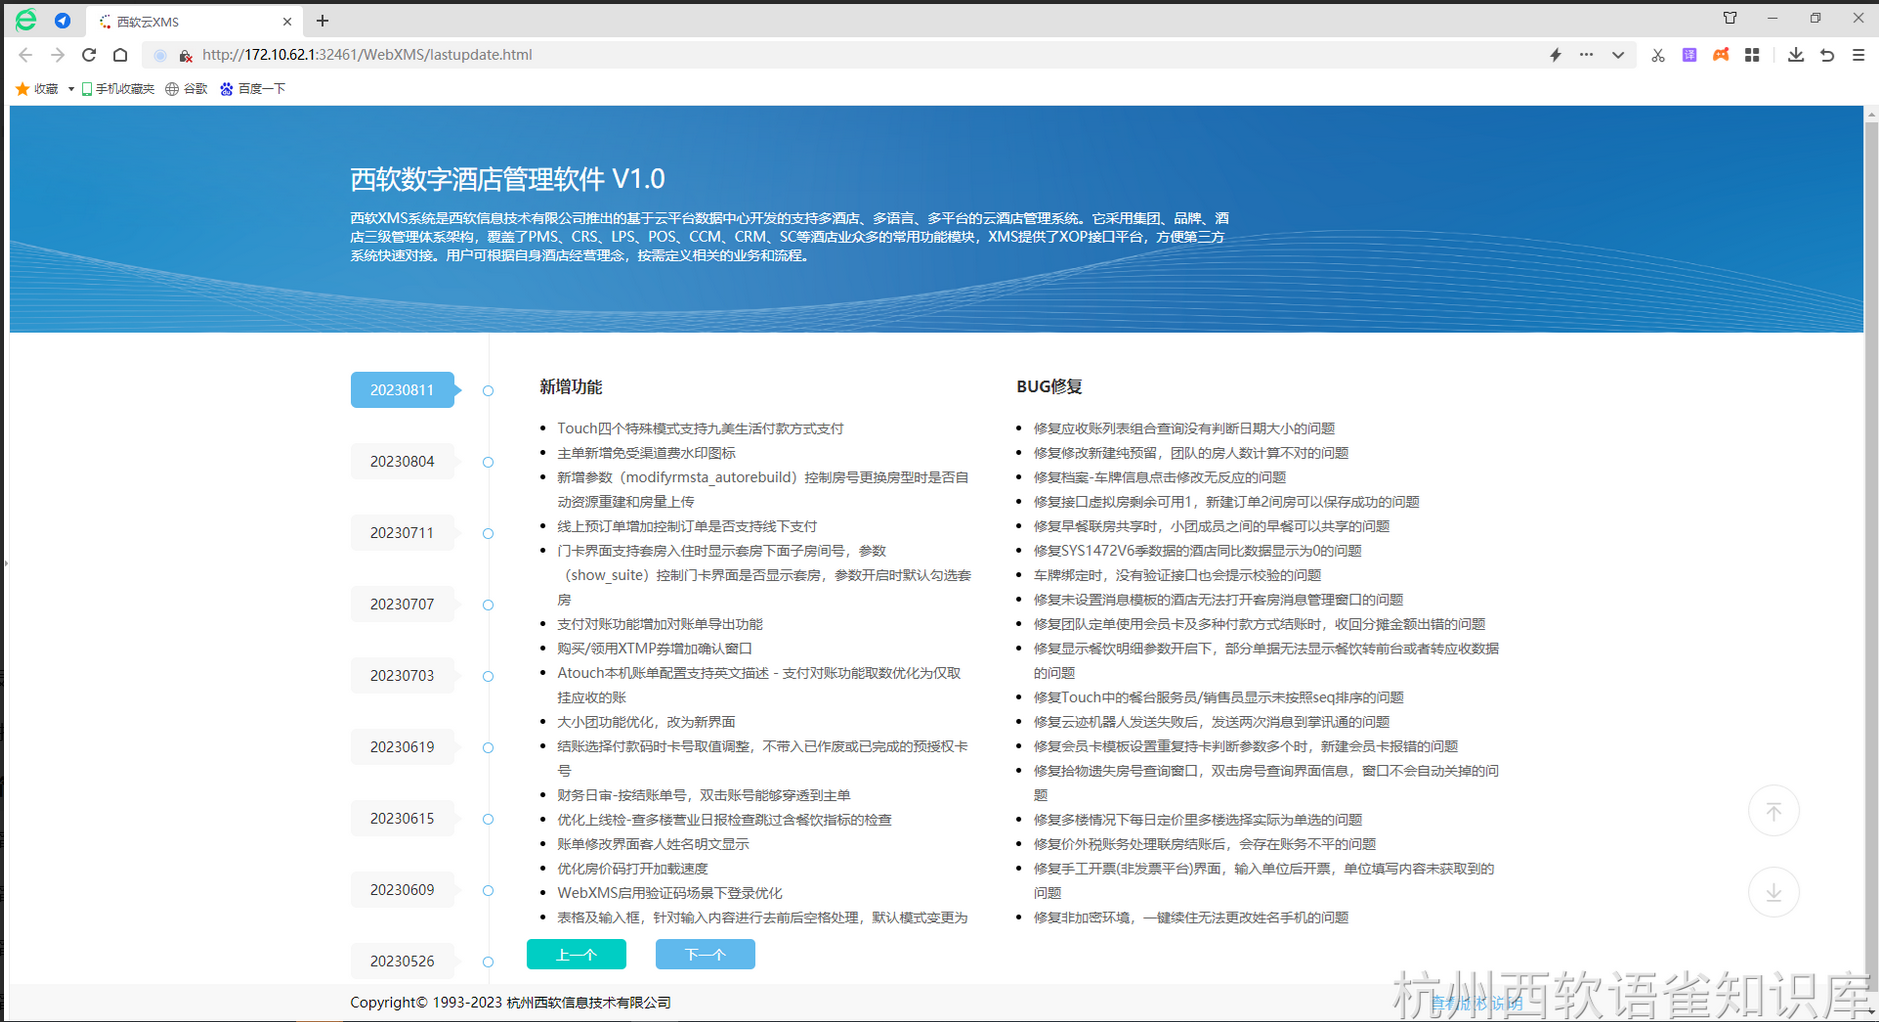Image resolution: width=1879 pixels, height=1022 pixels.
Task: Open 手机收藏夹 bookmark
Action: 118,89
